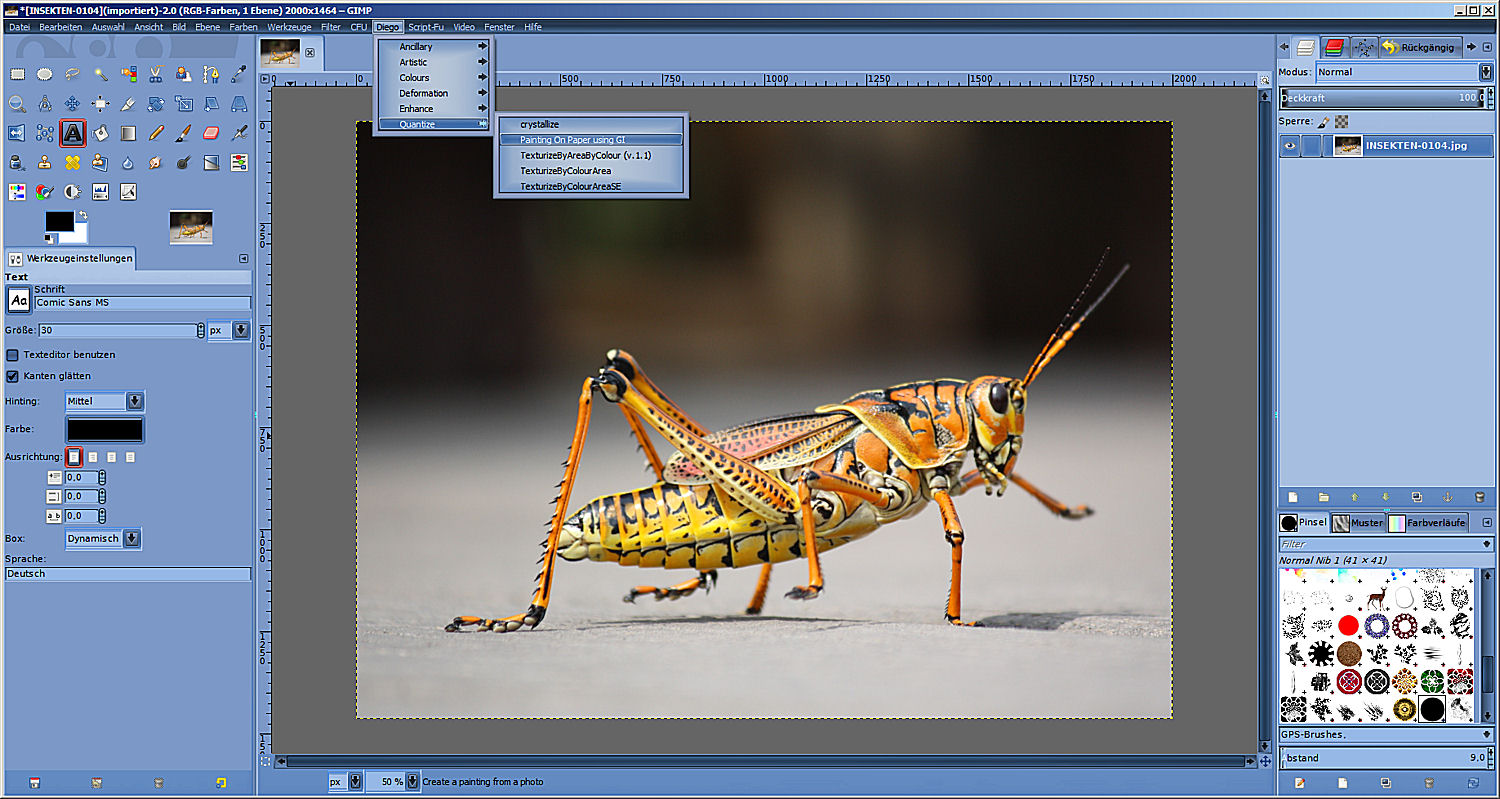Image resolution: width=1500 pixels, height=799 pixels.
Task: Select the Rotate tool
Action: 156,103
